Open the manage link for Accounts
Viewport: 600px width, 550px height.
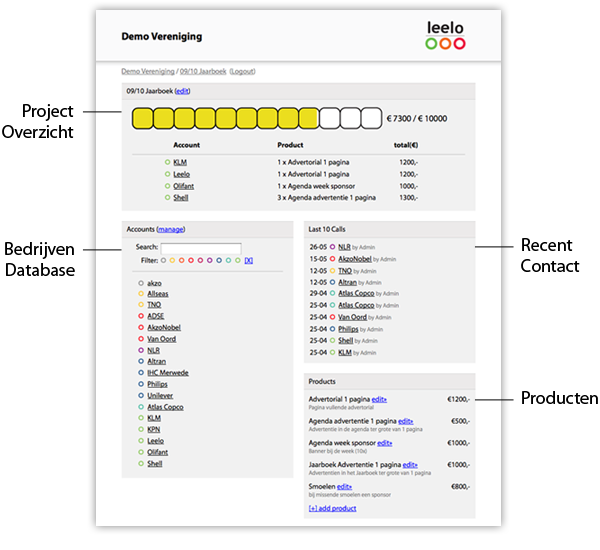click(171, 229)
